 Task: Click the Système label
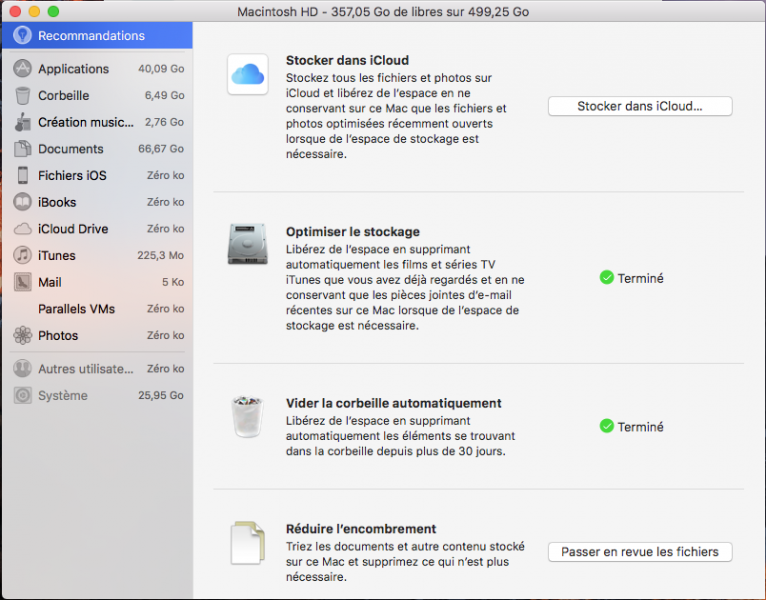(x=63, y=395)
